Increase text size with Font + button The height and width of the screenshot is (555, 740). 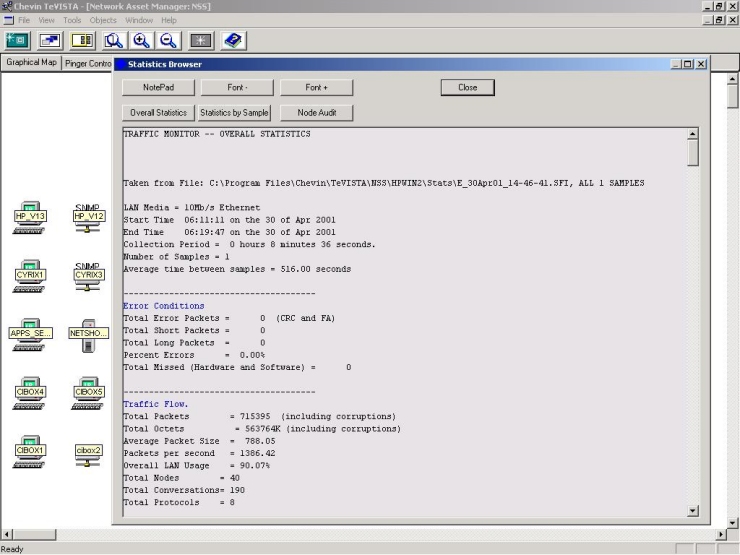point(316,87)
